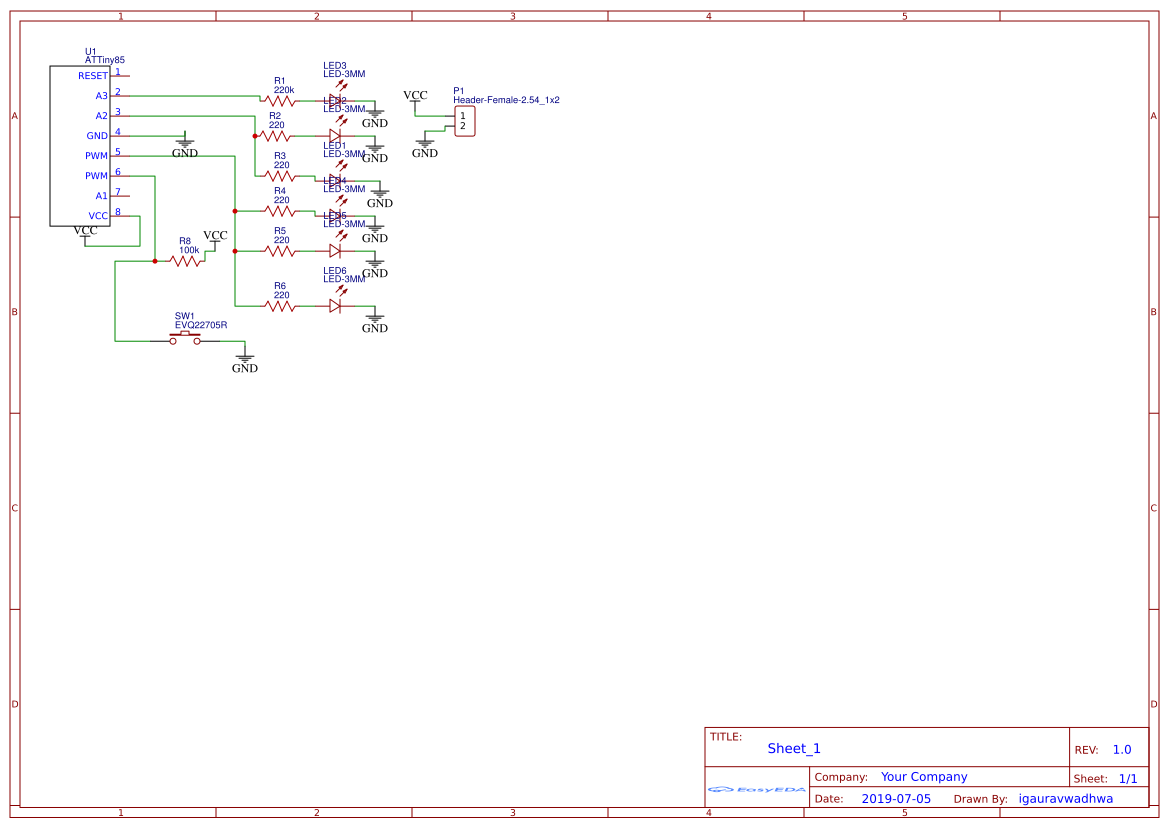1169x828 pixels.
Task: Select the date 2019-07-05 field
Action: [896, 799]
